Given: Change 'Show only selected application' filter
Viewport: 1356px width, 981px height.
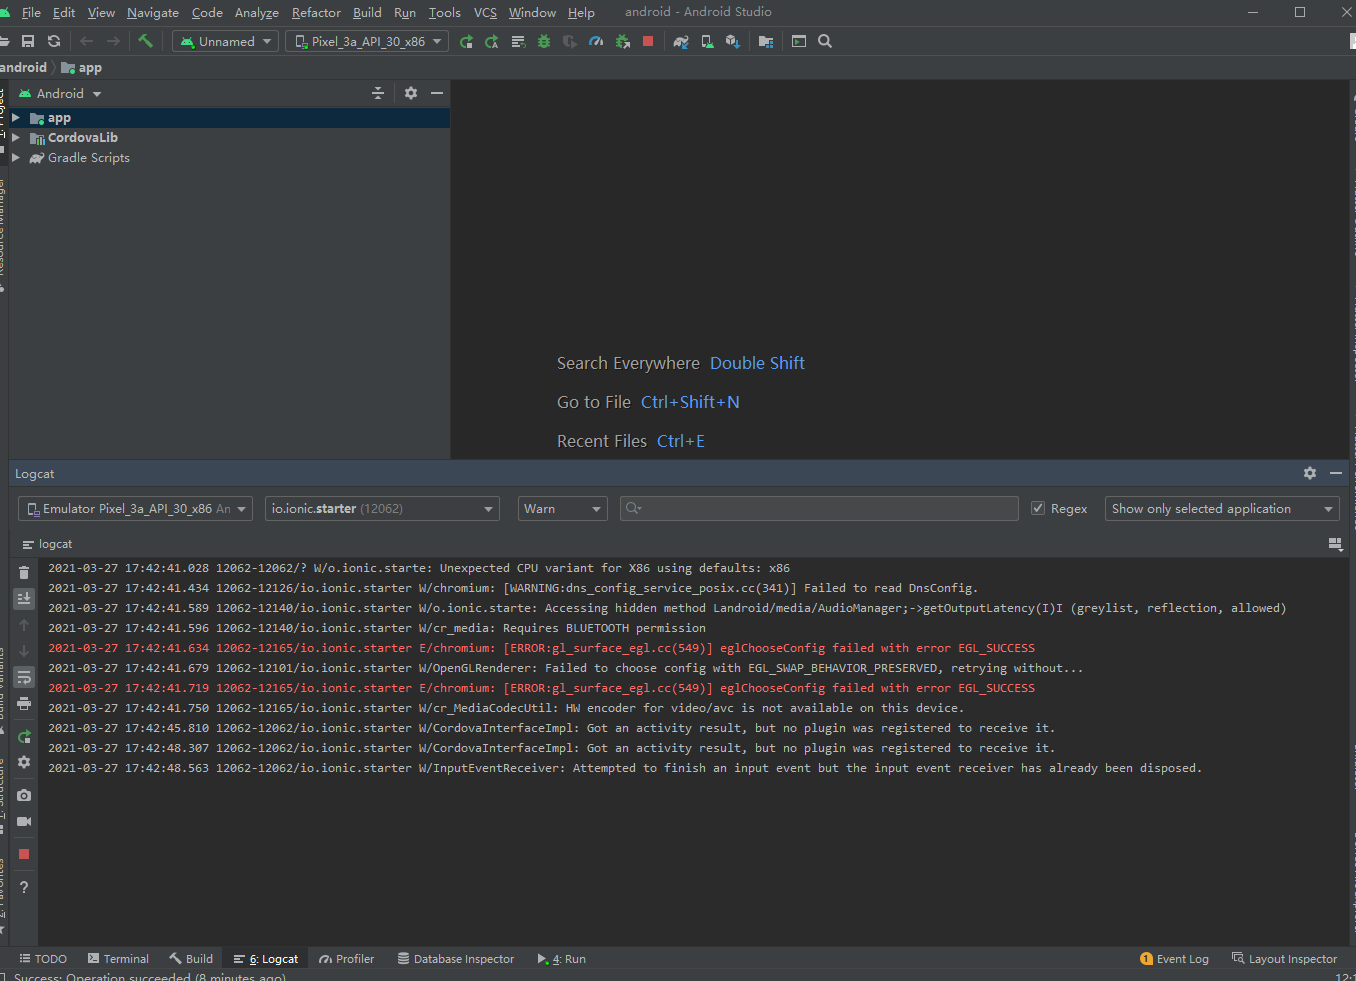Looking at the screenshot, I should point(1221,508).
